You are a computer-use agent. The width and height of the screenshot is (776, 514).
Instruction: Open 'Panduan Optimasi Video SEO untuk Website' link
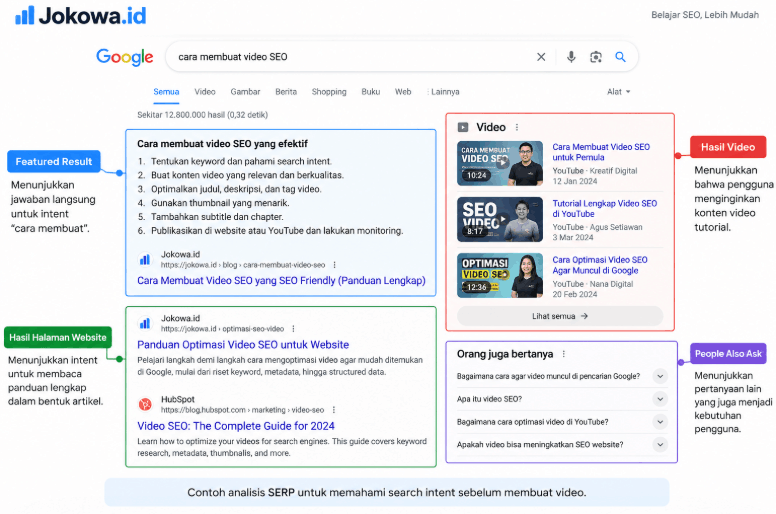click(243, 345)
